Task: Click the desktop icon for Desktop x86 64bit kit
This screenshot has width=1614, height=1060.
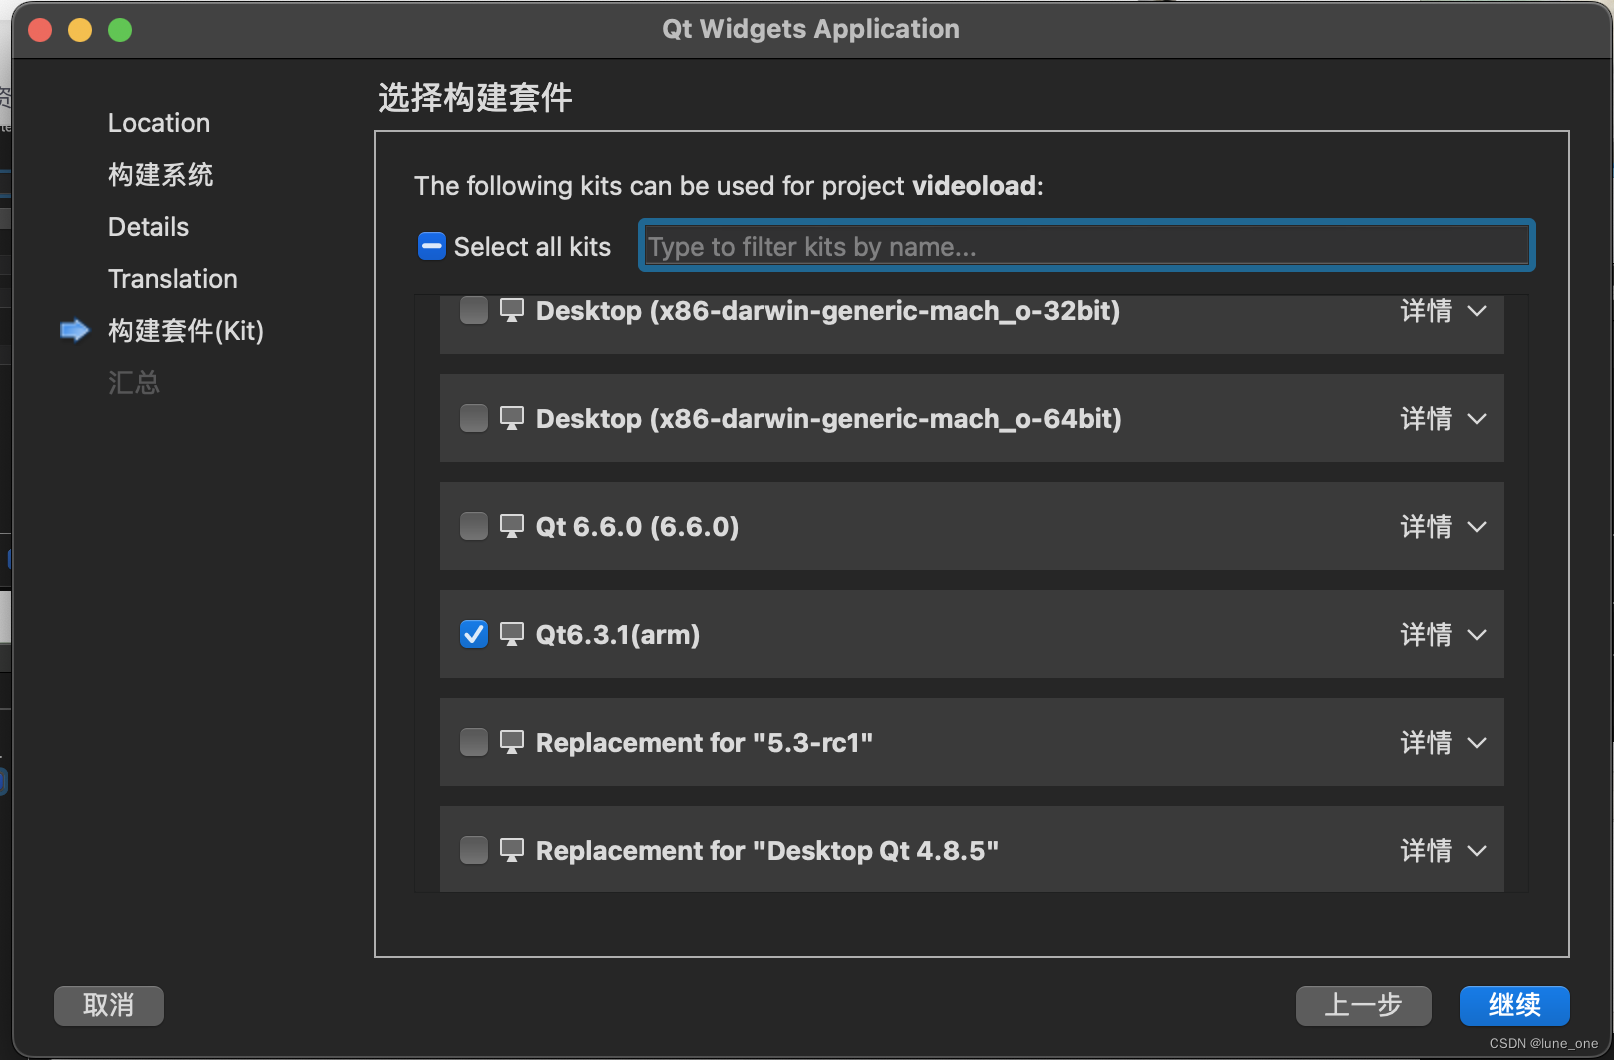Action: [512, 418]
